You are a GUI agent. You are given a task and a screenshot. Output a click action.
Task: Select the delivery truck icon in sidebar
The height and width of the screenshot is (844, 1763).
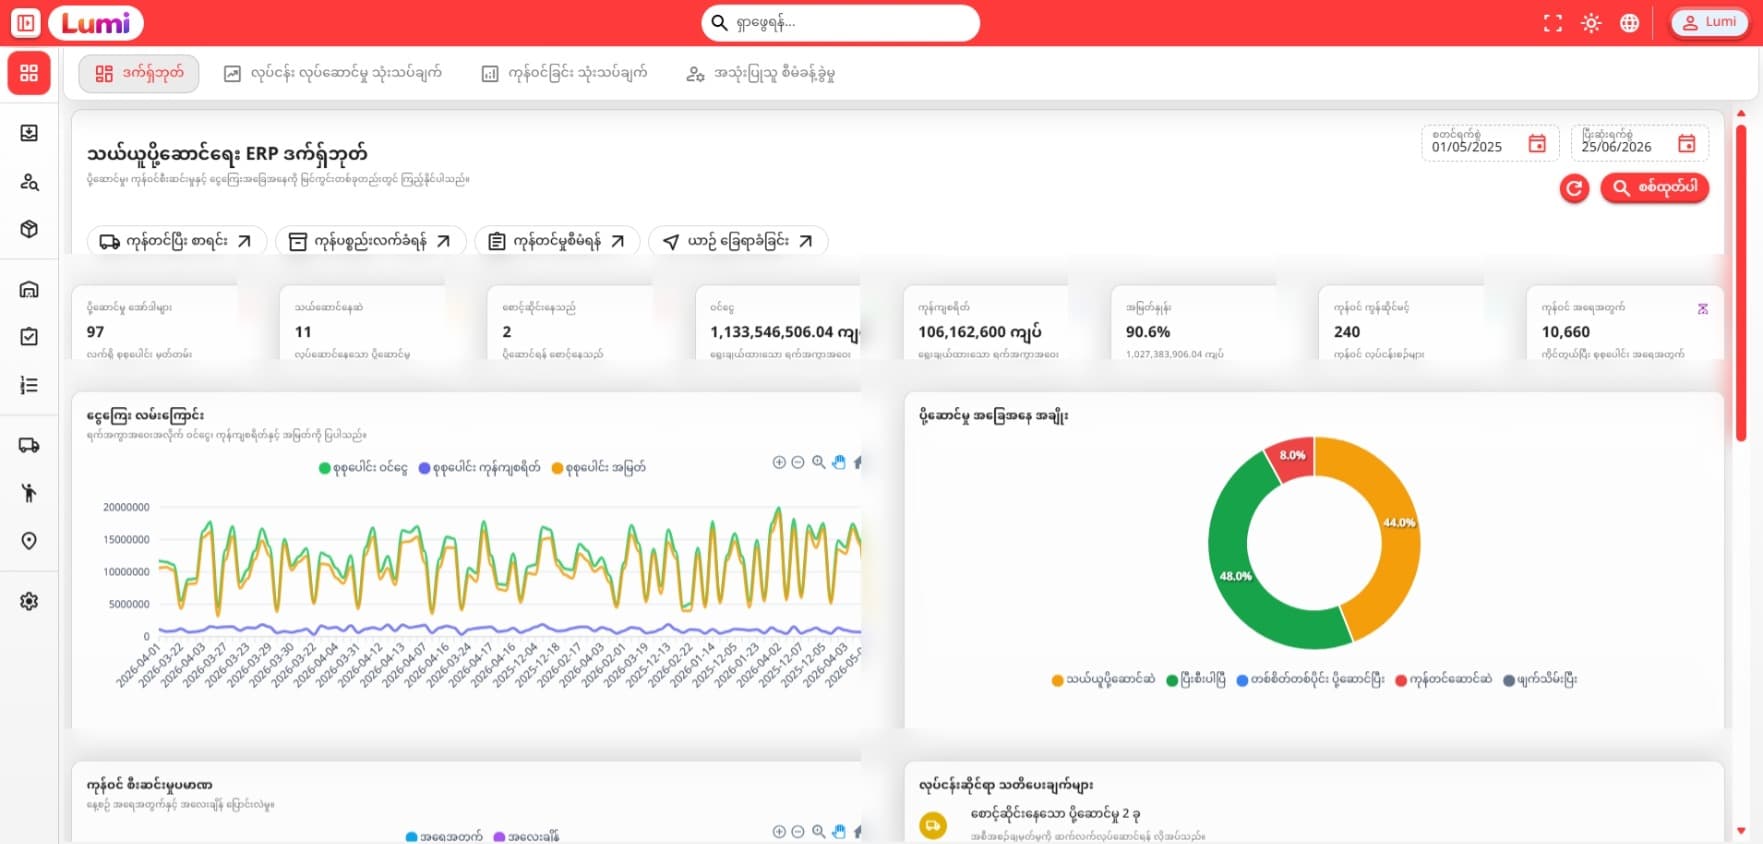[29, 445]
